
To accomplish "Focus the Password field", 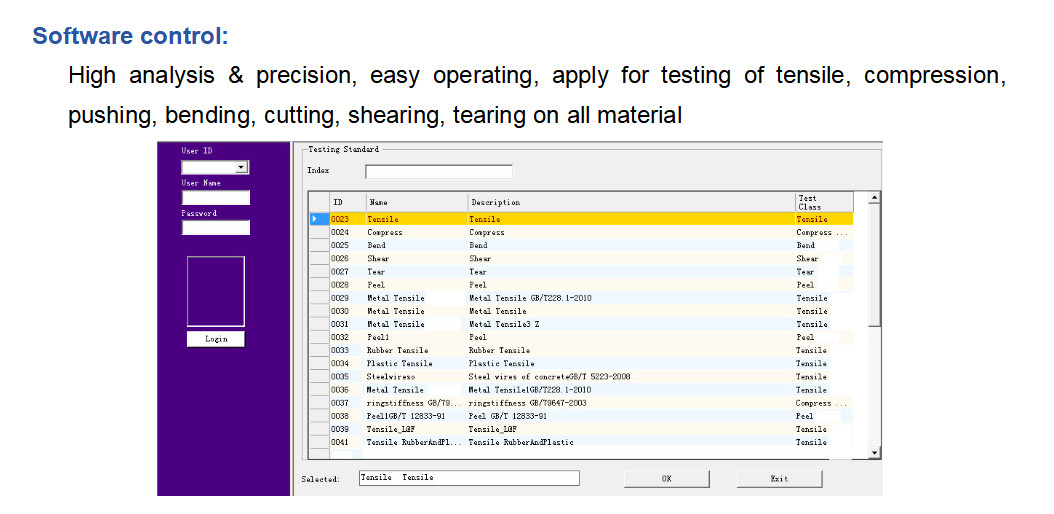I will [215, 228].
